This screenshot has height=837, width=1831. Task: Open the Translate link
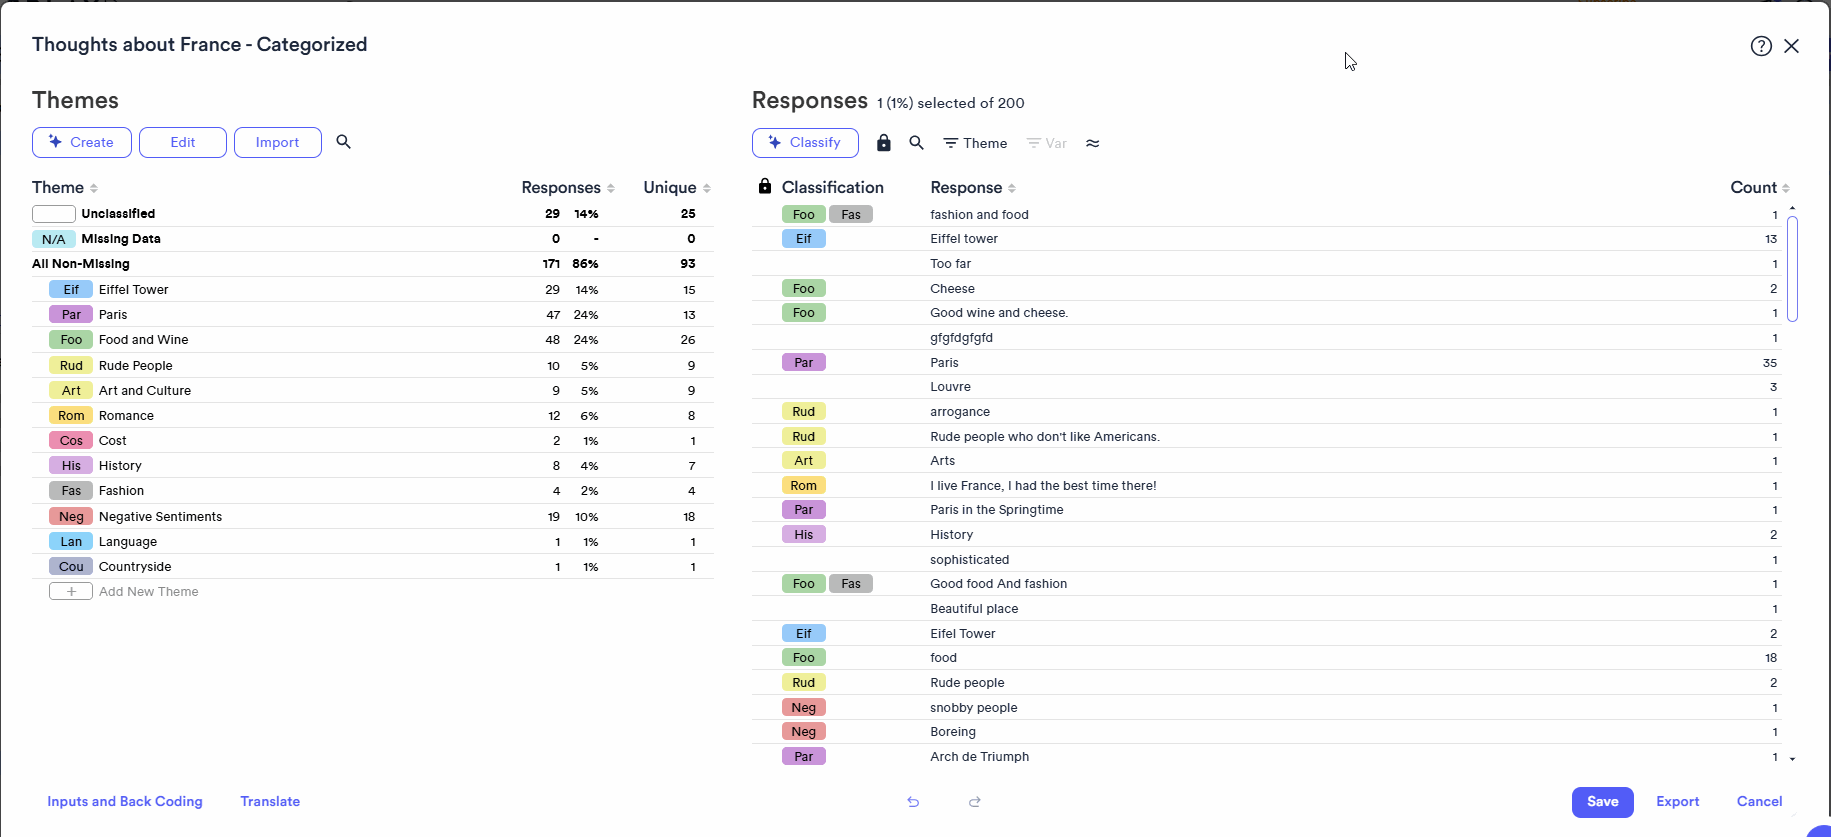[270, 802]
